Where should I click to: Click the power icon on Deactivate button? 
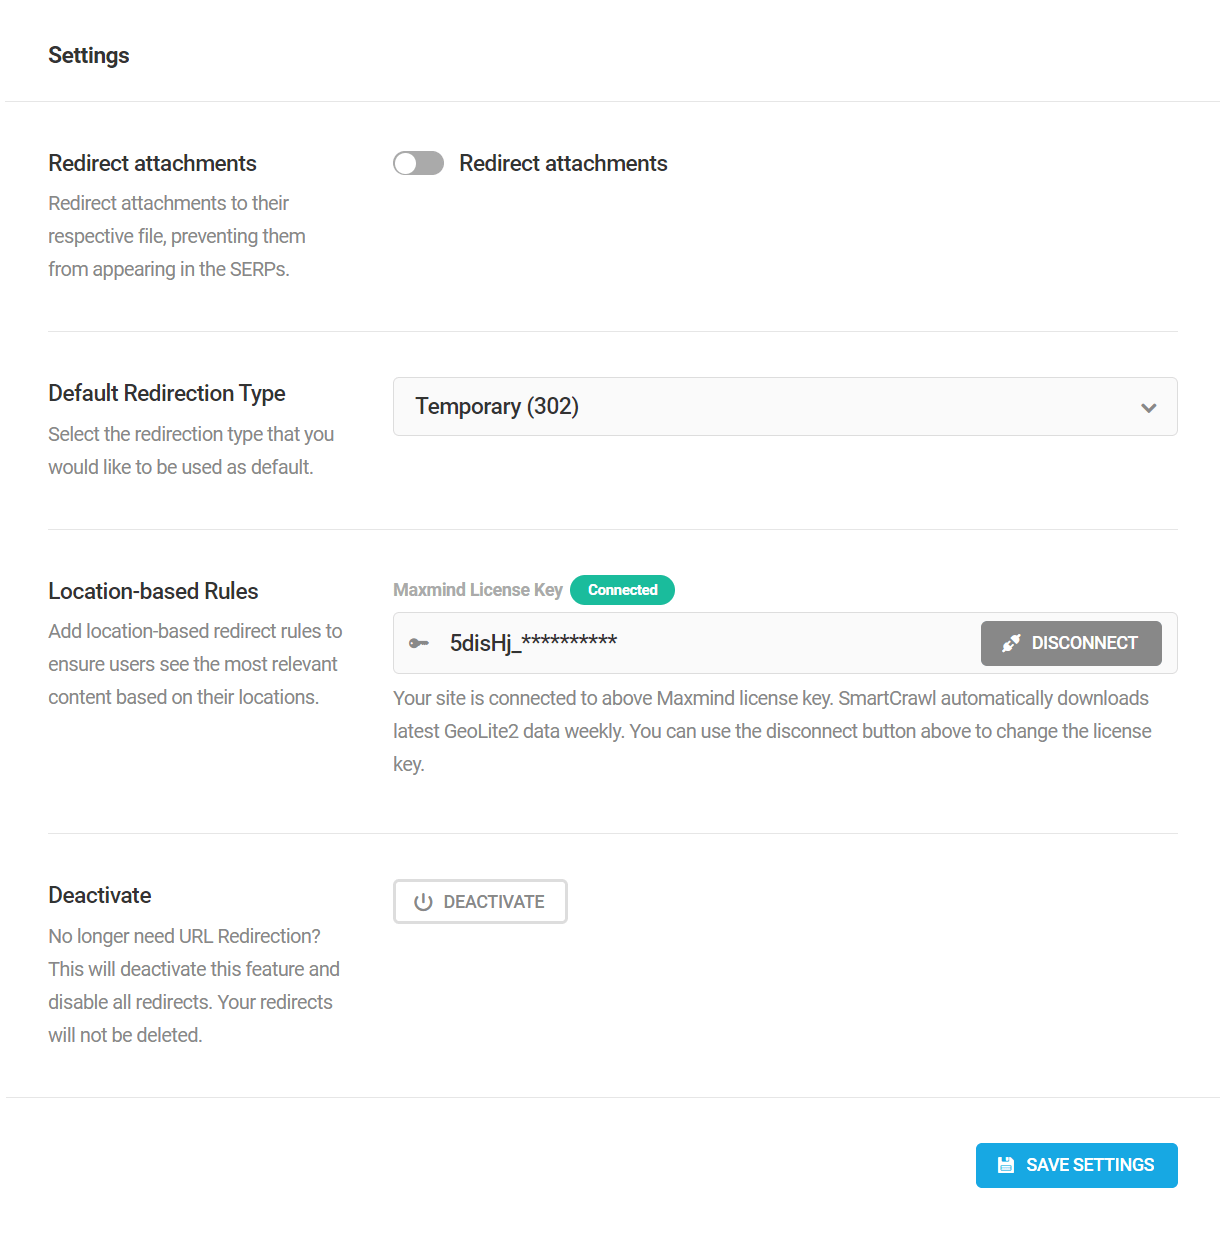[x=423, y=902]
